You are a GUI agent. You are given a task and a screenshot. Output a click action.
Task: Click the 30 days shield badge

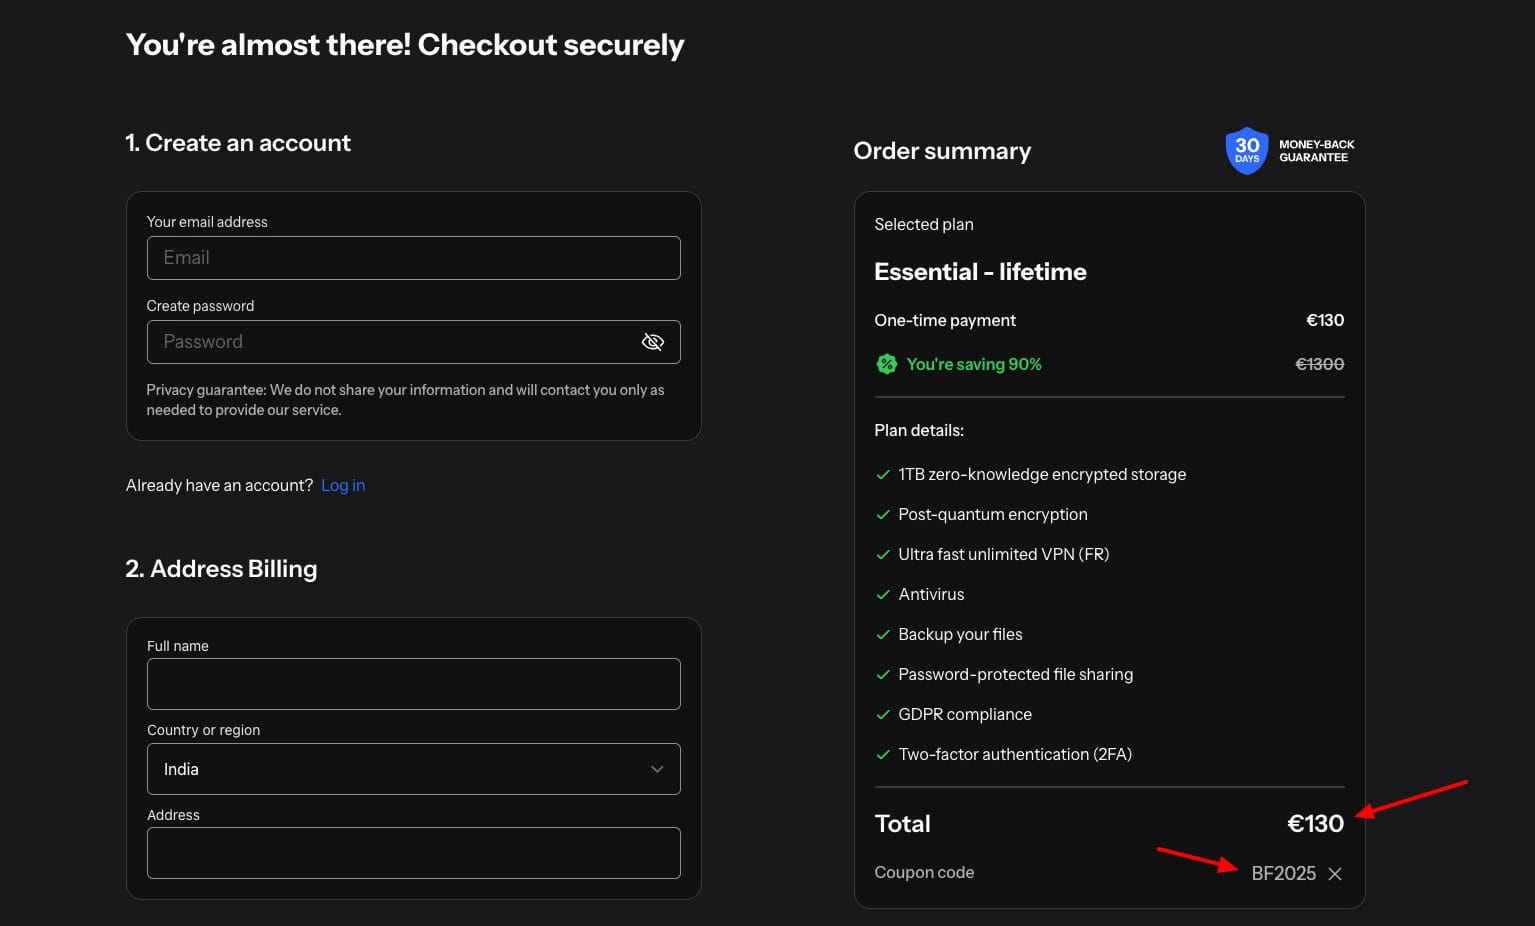(x=1246, y=151)
